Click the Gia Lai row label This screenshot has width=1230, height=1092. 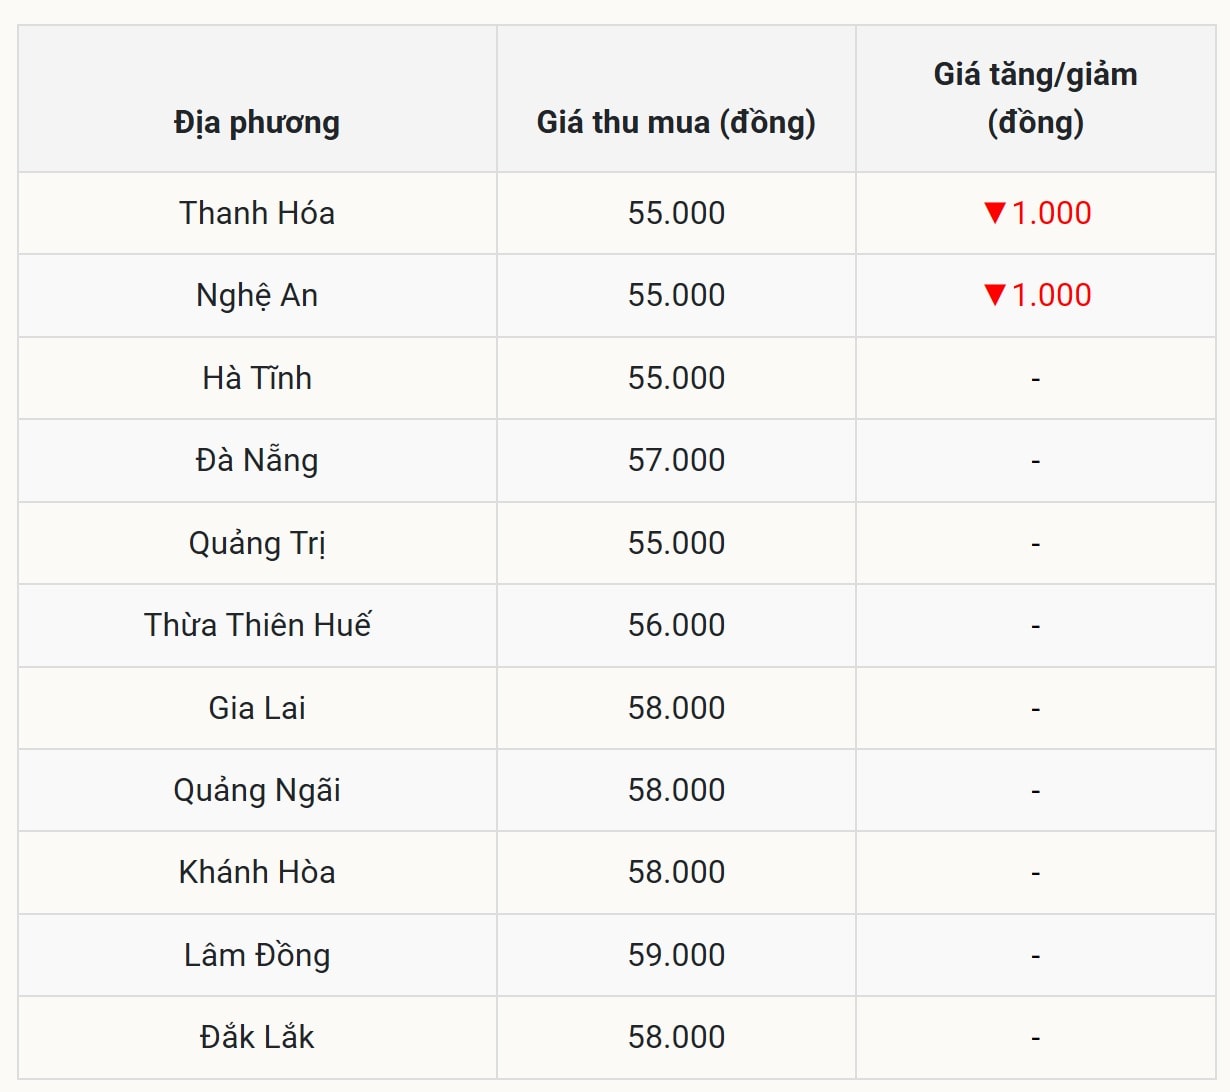pyautogui.click(x=257, y=708)
